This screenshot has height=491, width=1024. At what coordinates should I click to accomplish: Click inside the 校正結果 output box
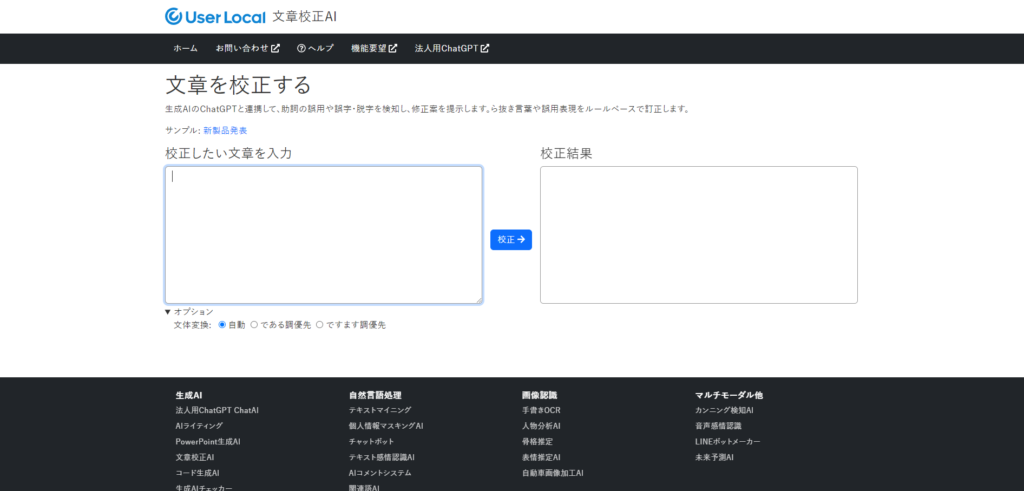[x=699, y=235]
